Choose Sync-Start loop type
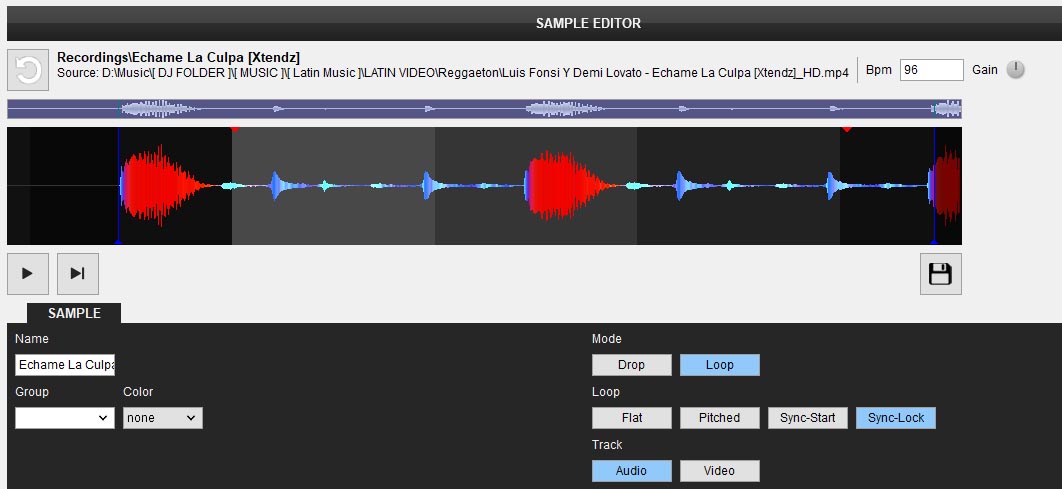 coord(807,418)
